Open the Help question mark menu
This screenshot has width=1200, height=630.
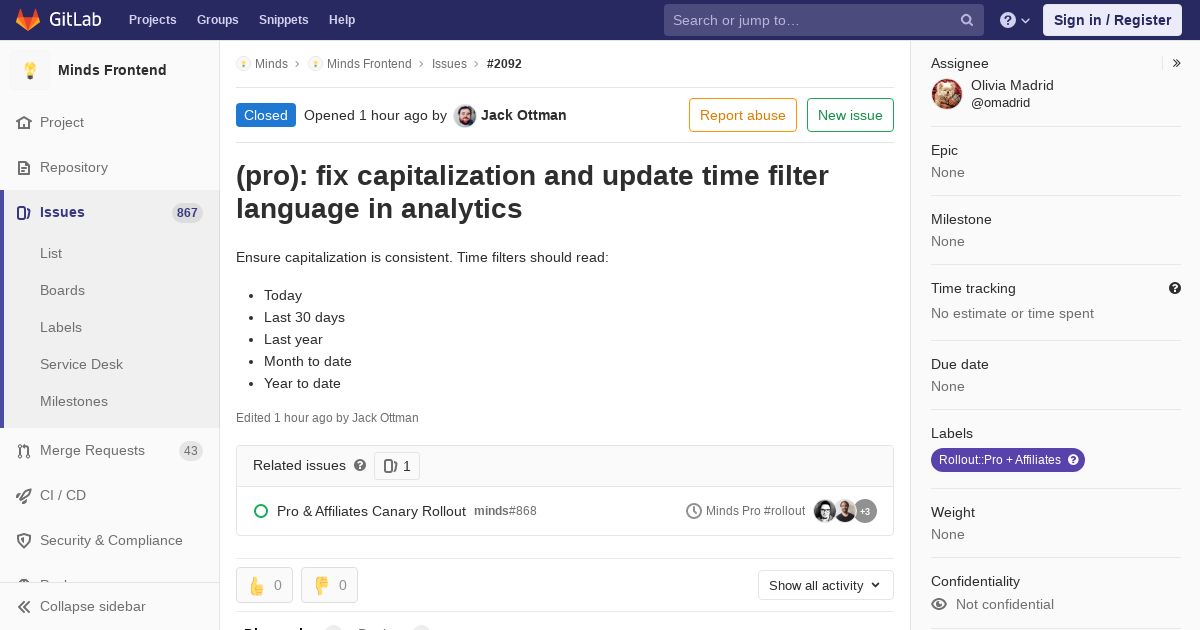[x=1015, y=20]
